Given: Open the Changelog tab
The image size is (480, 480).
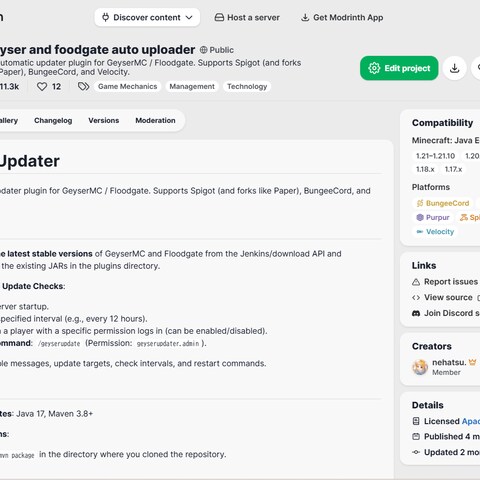Looking at the screenshot, I should 53,120.
